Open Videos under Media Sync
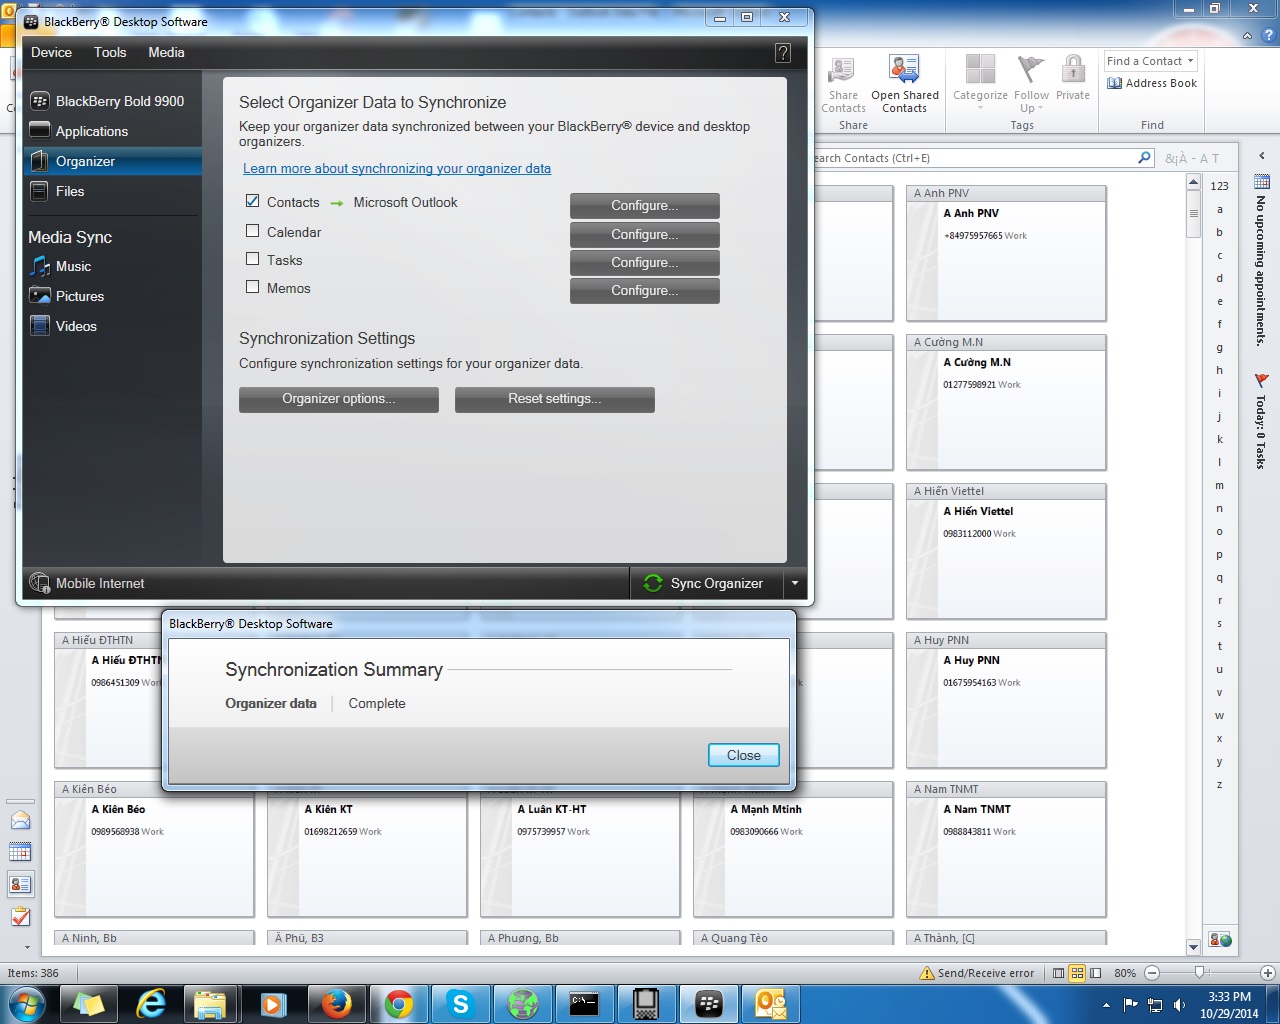The width and height of the screenshot is (1280, 1024). (x=63, y=326)
